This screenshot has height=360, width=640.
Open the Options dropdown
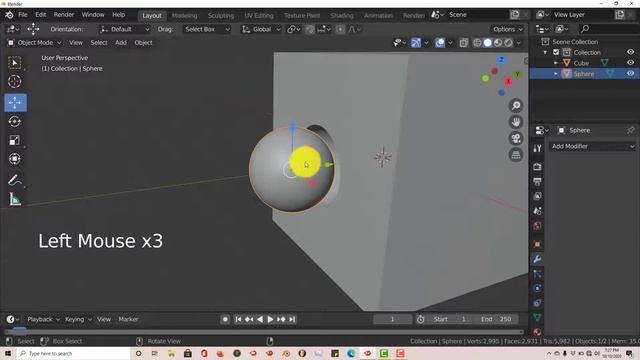(x=507, y=29)
